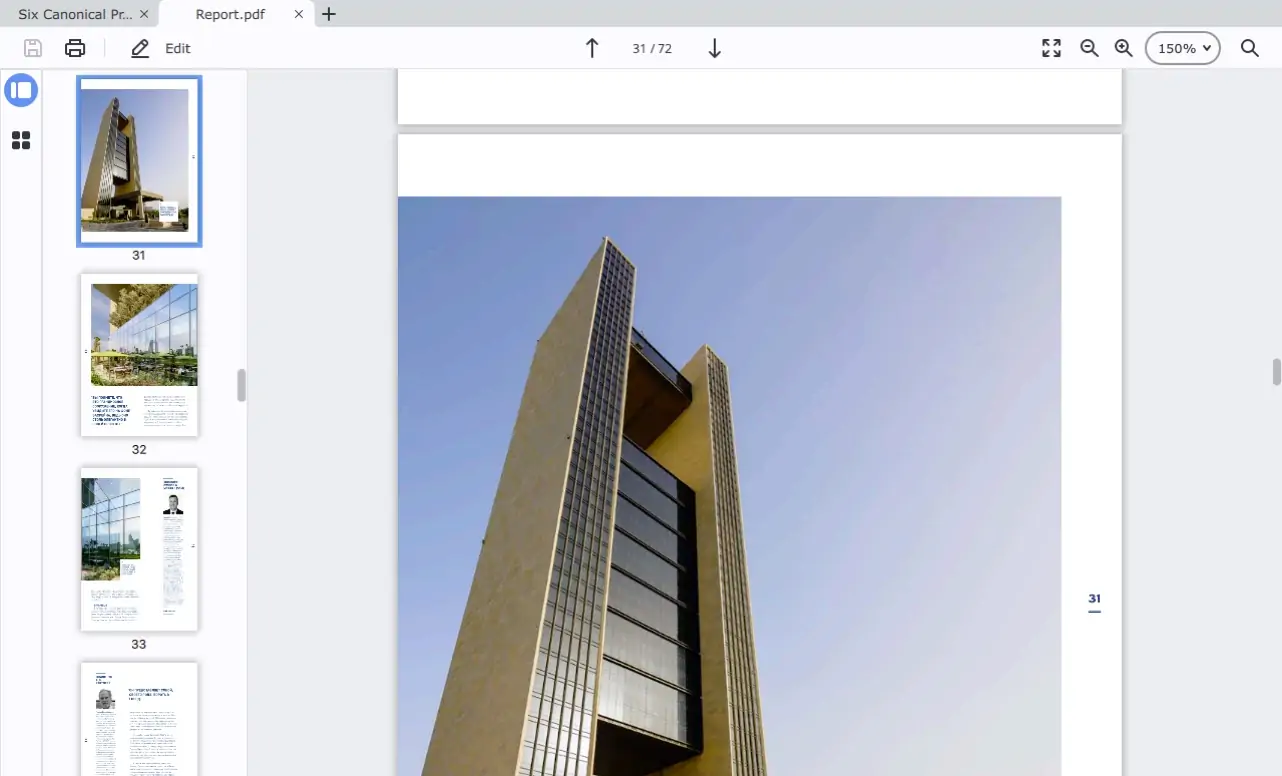Open the 150% zoom level dropdown

pos(1182,47)
